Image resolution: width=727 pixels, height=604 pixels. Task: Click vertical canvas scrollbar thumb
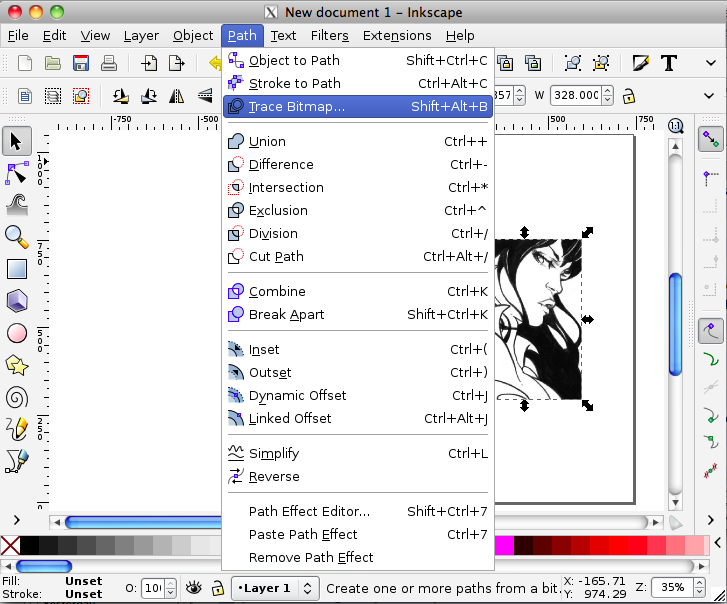click(676, 324)
